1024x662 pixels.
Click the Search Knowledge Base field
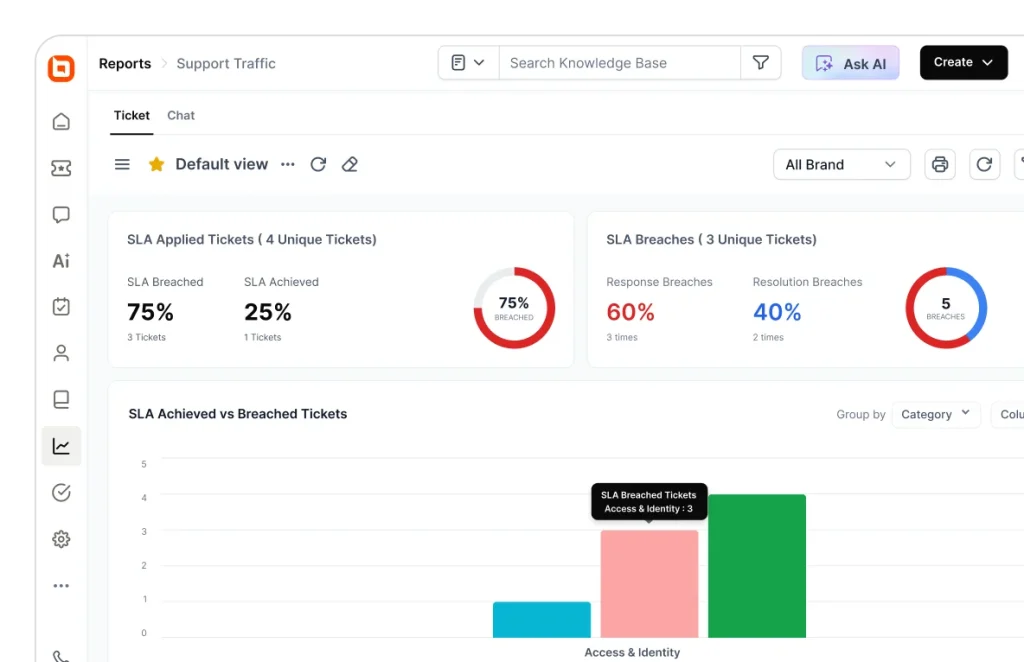(619, 63)
